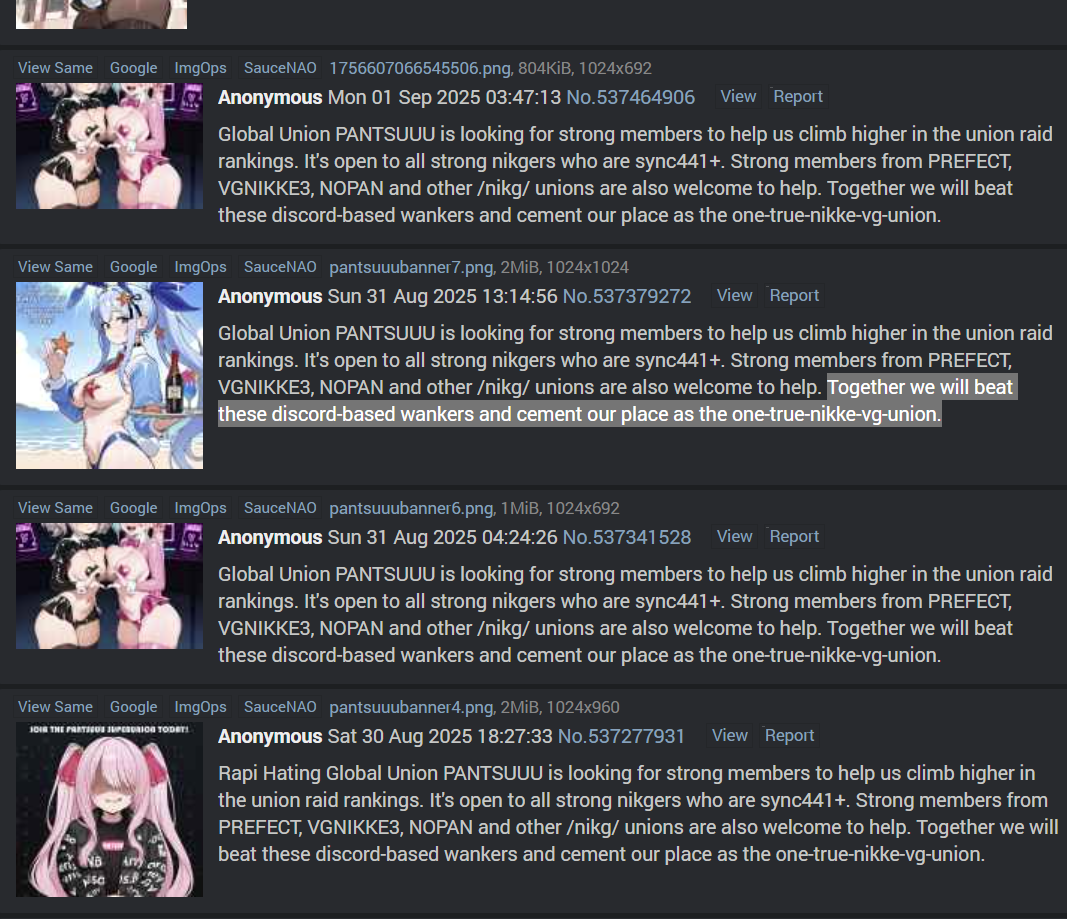Click Google search for pantsuuubanner6.png
The height and width of the screenshot is (919, 1067).
[133, 507]
